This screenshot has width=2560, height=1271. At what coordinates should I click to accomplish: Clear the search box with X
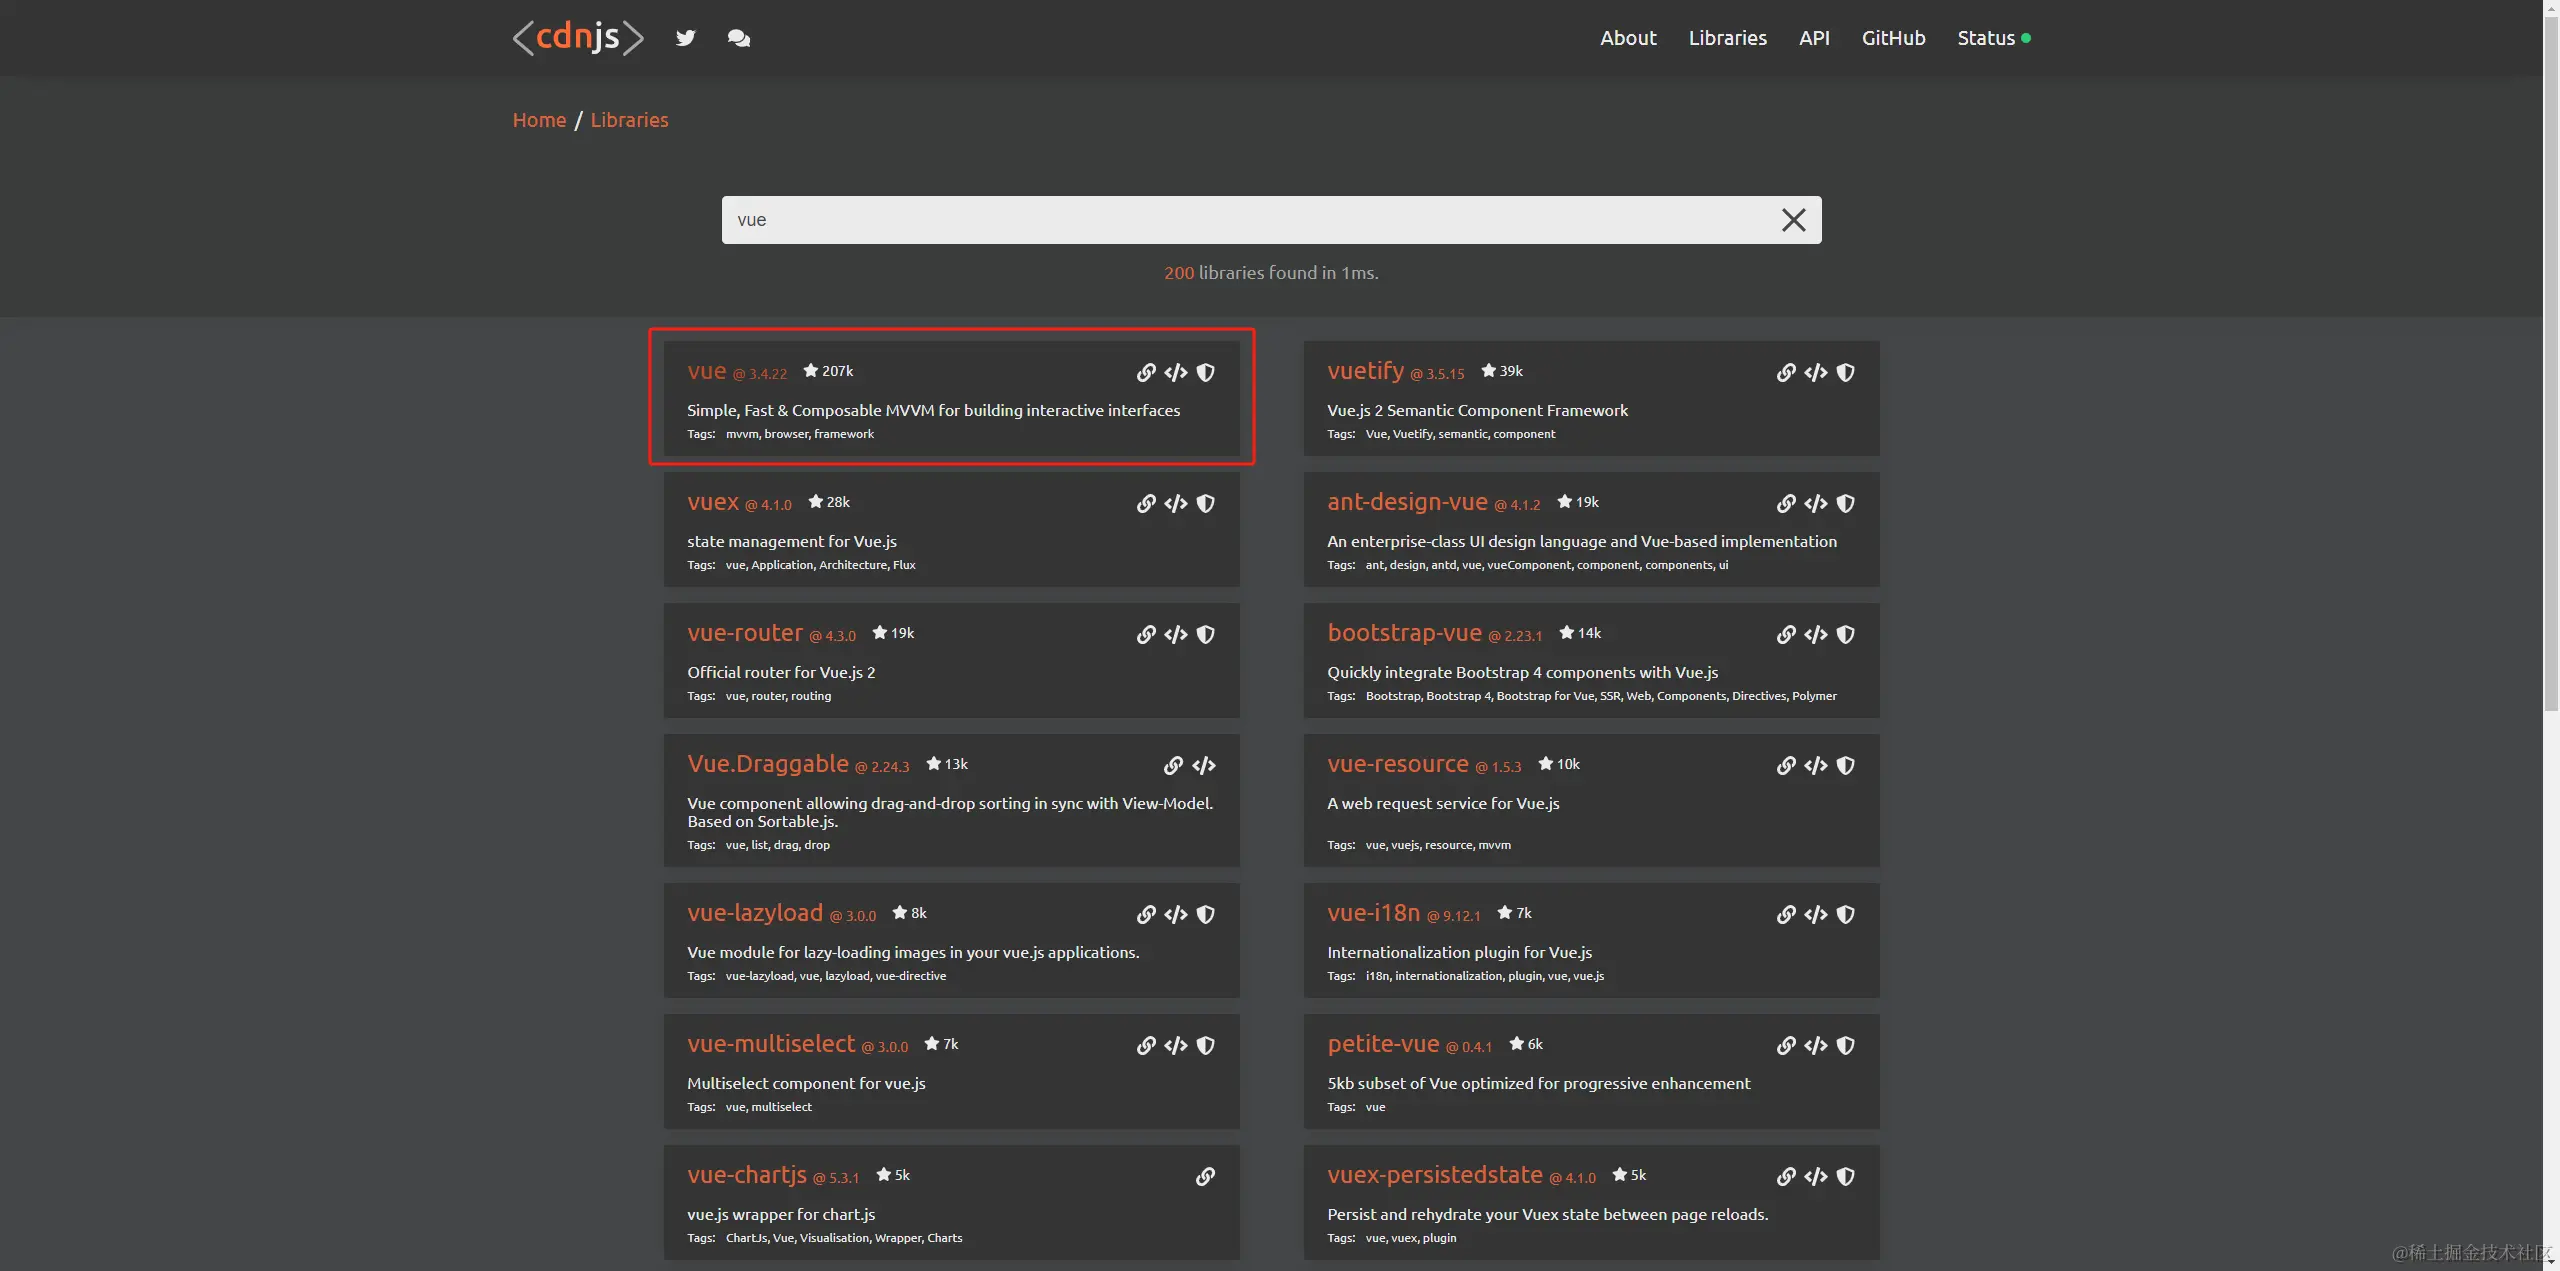point(1794,220)
